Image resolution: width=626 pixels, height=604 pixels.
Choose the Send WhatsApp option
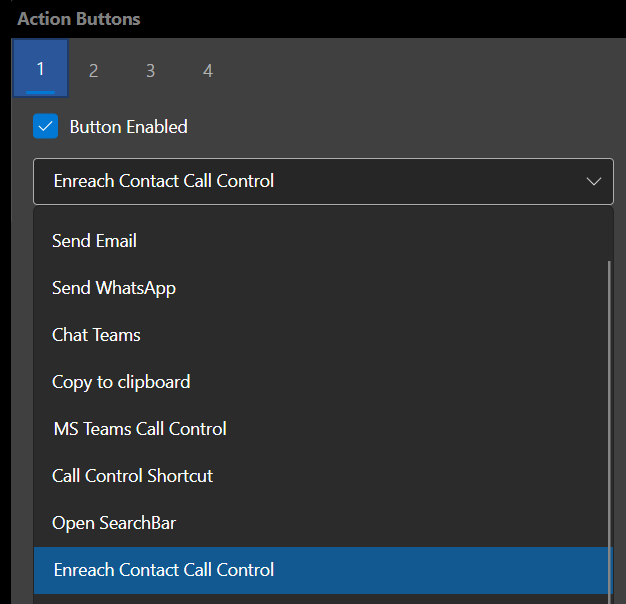113,288
